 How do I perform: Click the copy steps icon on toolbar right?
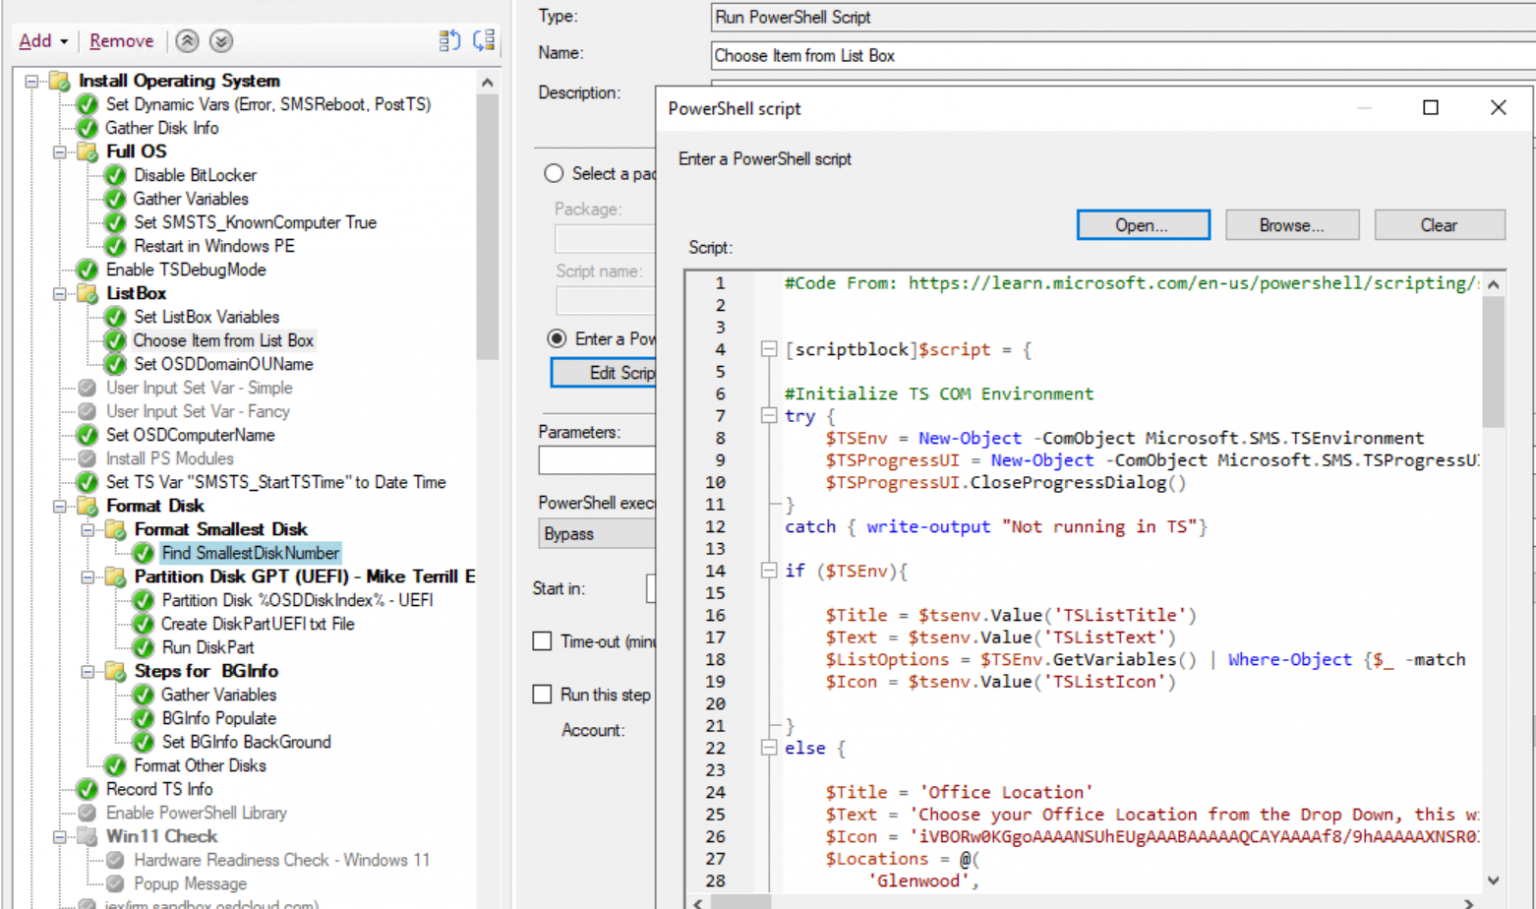[x=449, y=40]
